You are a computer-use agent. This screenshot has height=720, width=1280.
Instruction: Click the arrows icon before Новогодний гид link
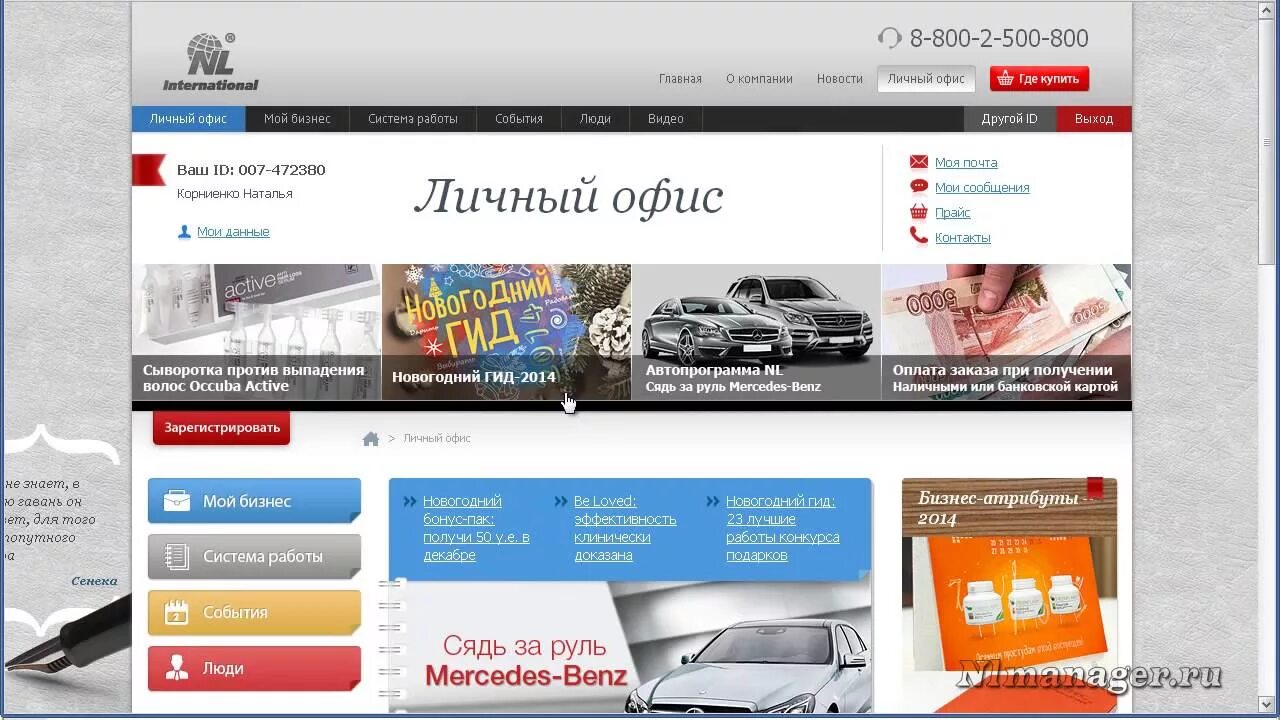(713, 501)
